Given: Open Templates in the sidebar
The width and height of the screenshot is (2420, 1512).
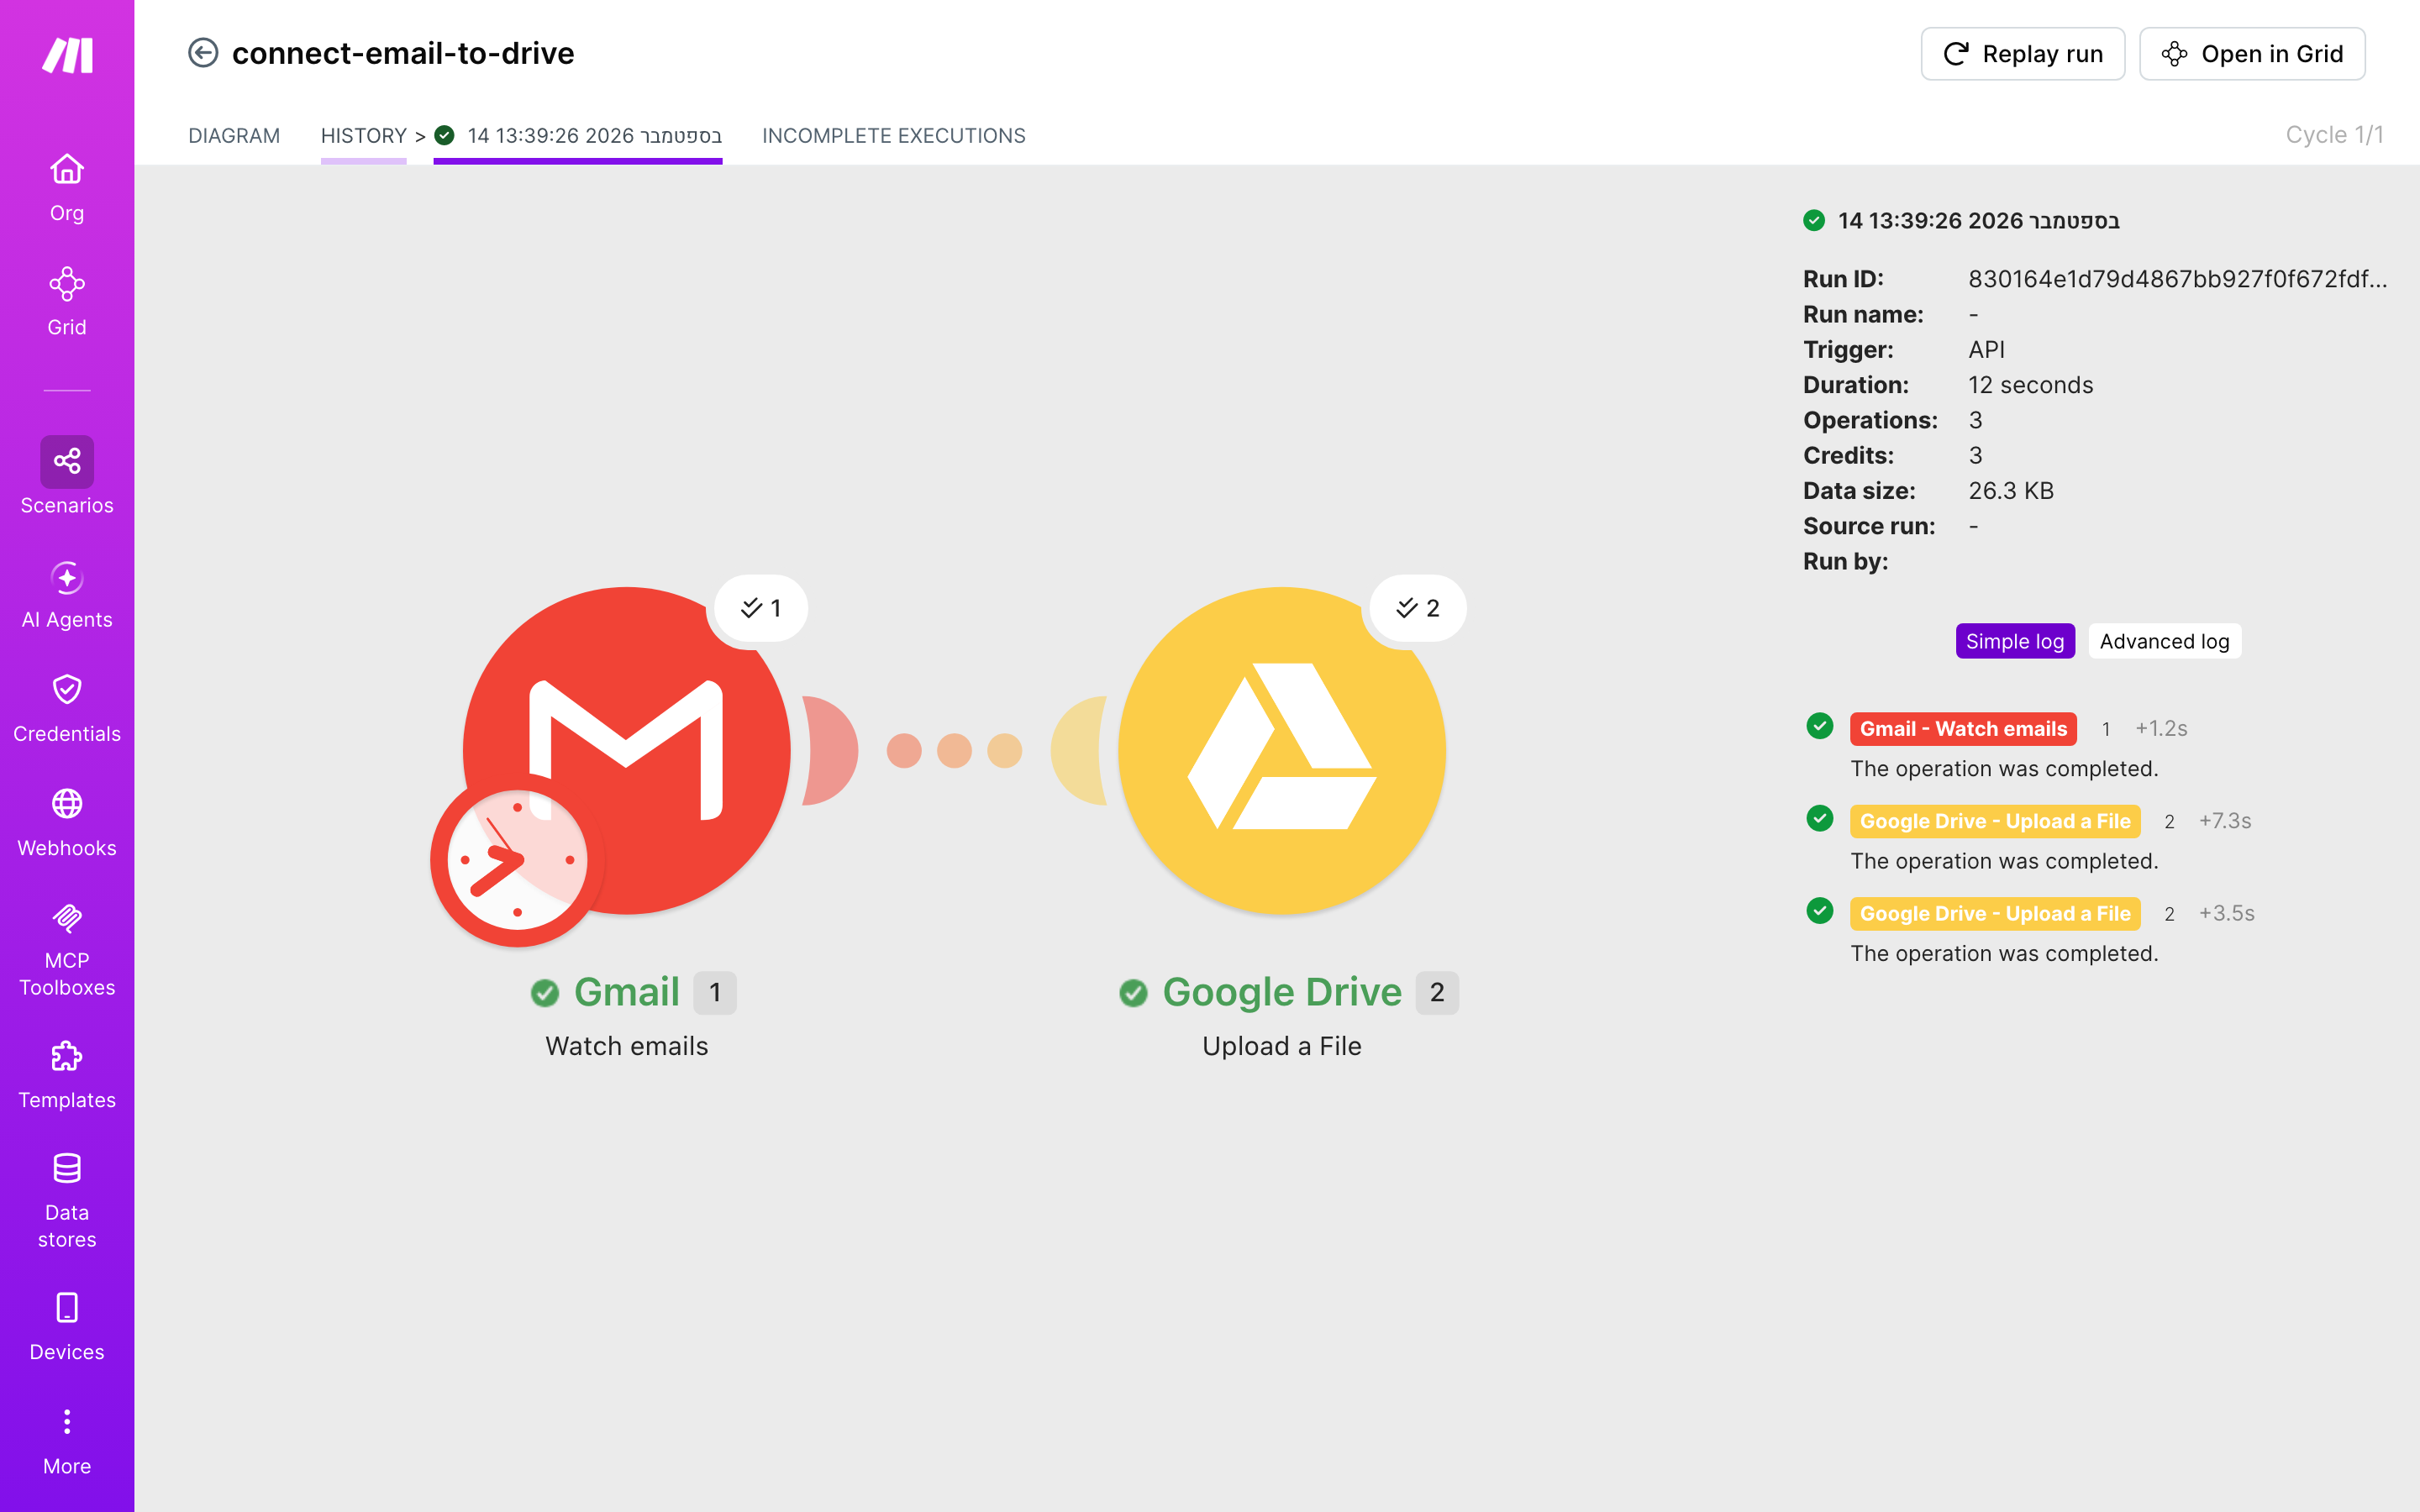Looking at the screenshot, I should [x=67, y=1075].
